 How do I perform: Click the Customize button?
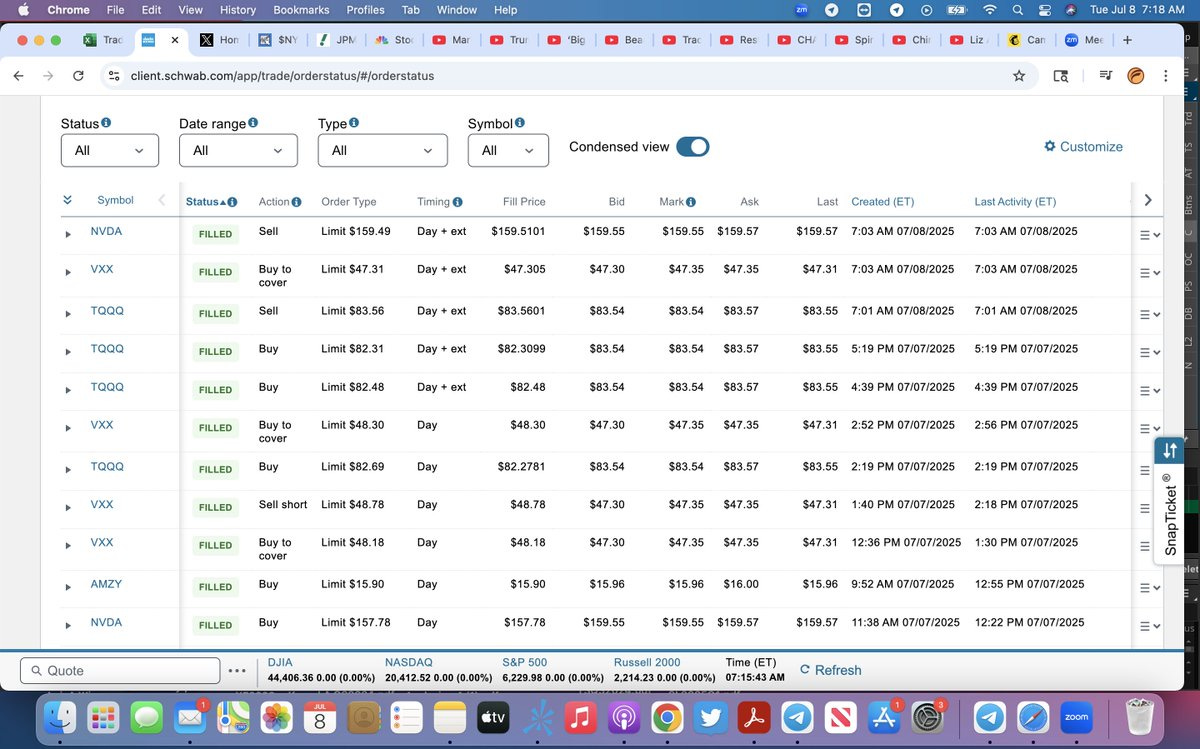(1083, 146)
